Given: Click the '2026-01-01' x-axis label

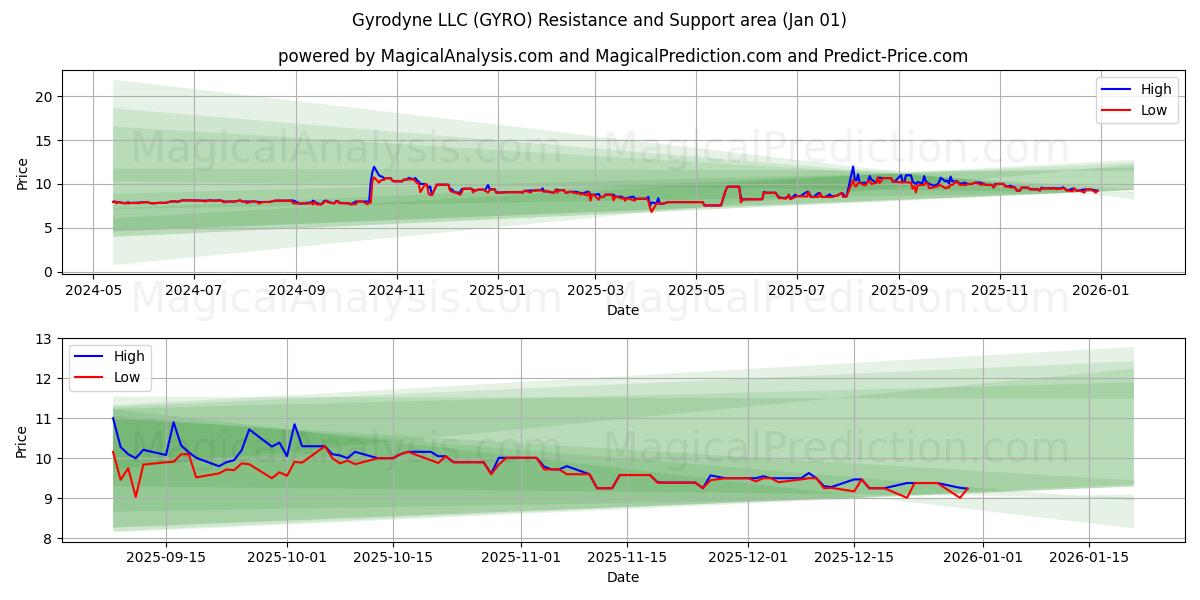Looking at the screenshot, I should [983, 557].
